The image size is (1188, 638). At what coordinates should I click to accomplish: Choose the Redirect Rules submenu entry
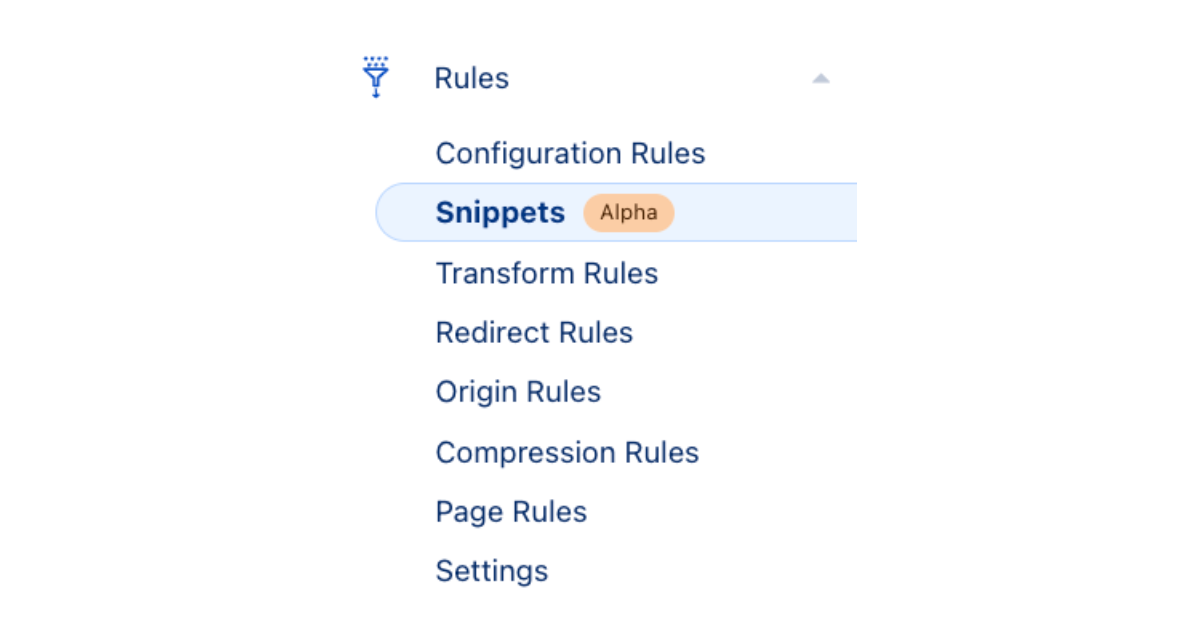pos(534,332)
